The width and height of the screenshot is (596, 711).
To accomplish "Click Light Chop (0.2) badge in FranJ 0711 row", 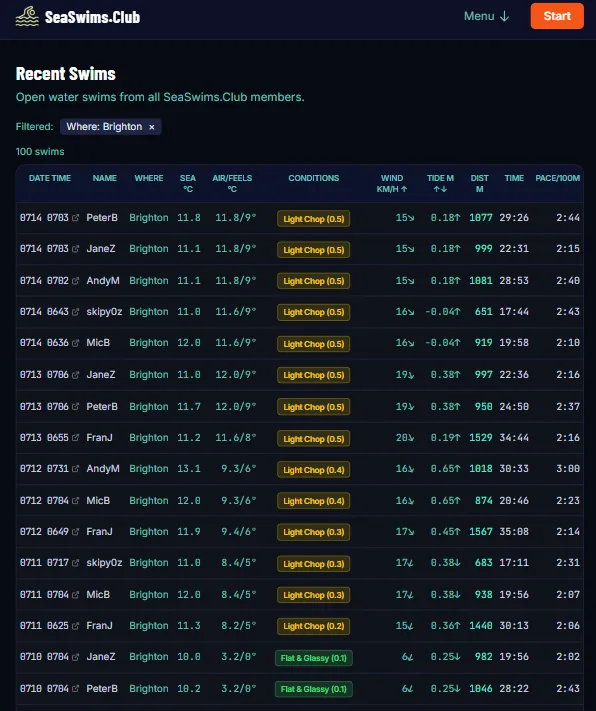I will pos(313,626).
